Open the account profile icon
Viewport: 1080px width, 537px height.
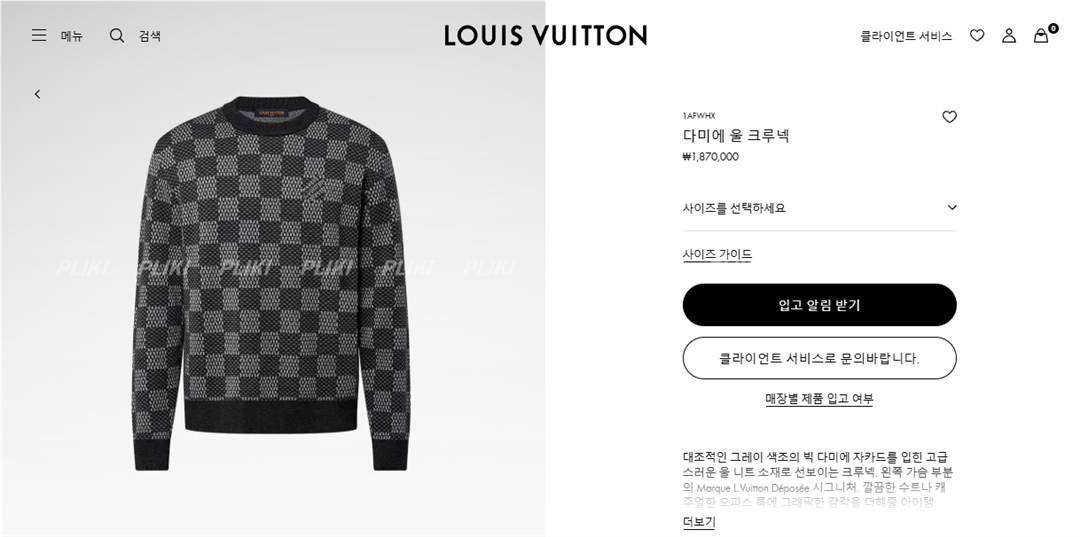(x=1008, y=35)
